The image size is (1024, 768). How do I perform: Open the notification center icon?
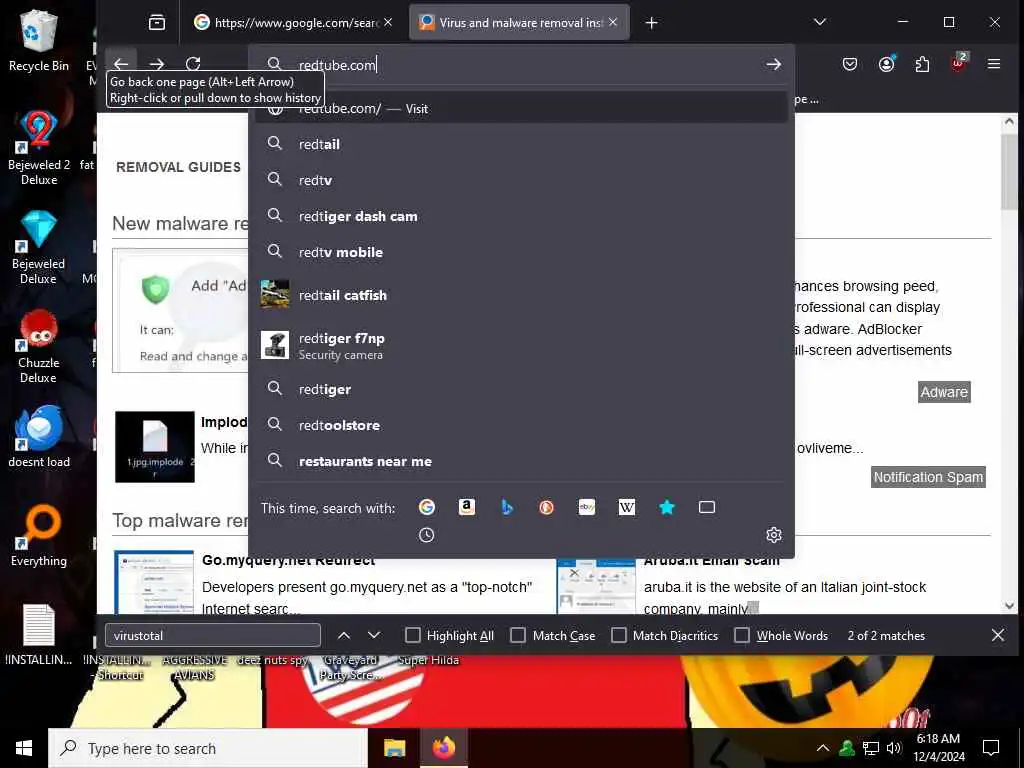991,748
